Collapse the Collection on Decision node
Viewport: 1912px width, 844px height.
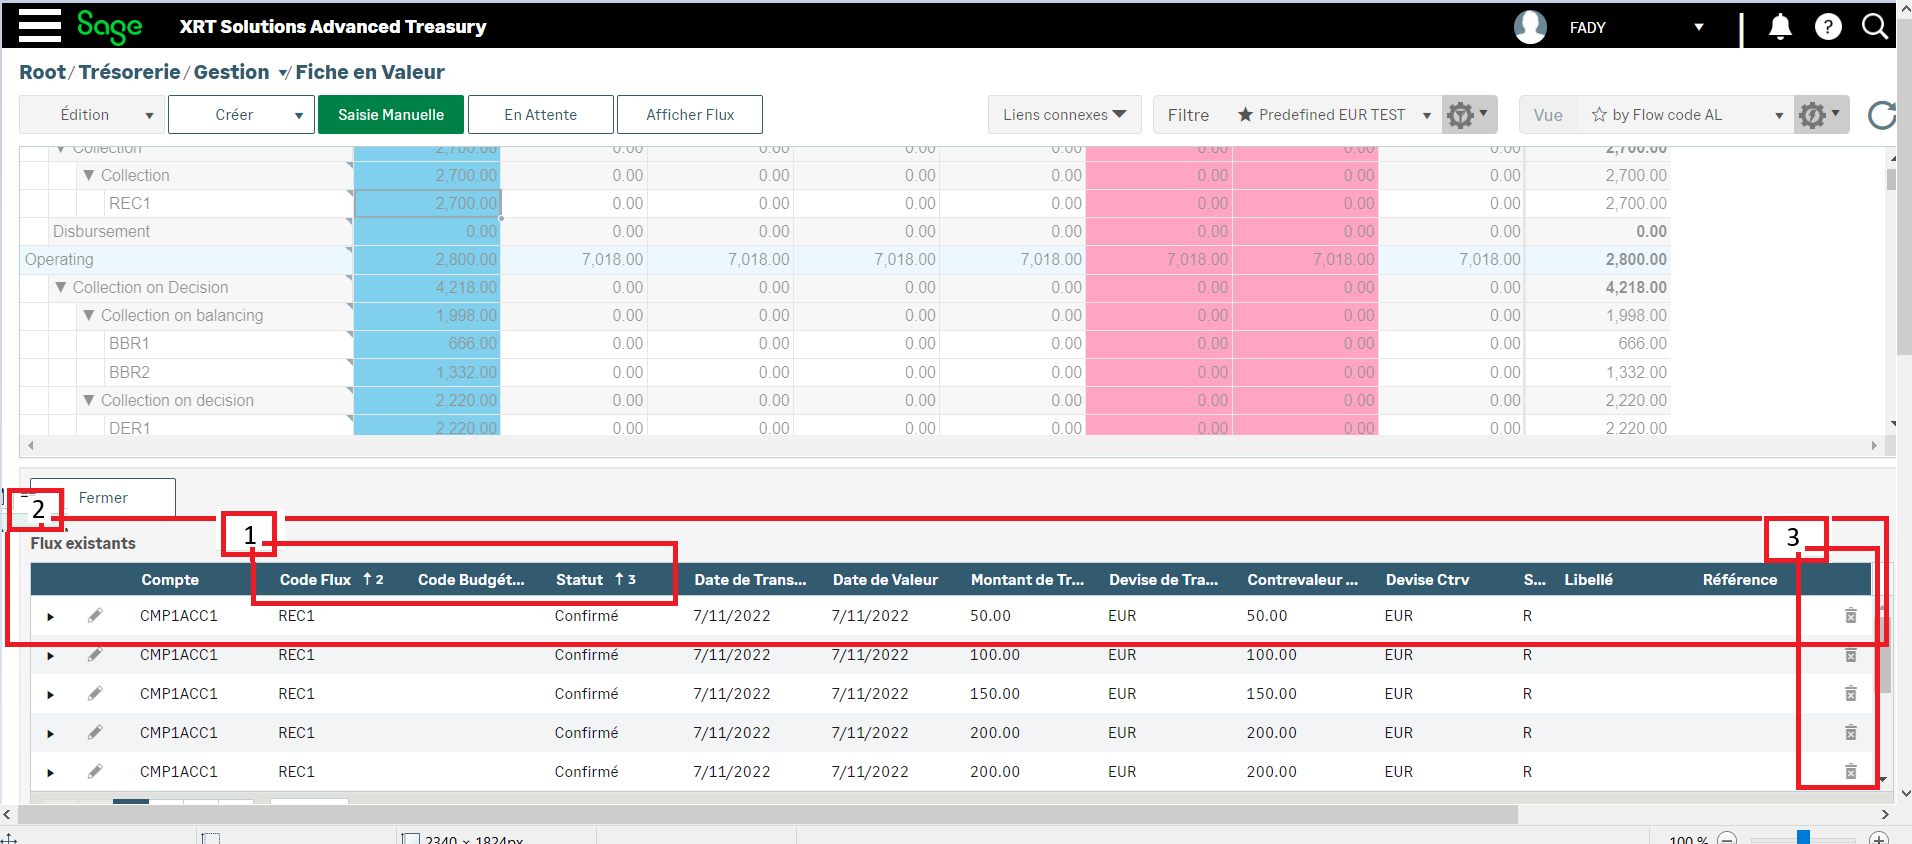tap(61, 288)
